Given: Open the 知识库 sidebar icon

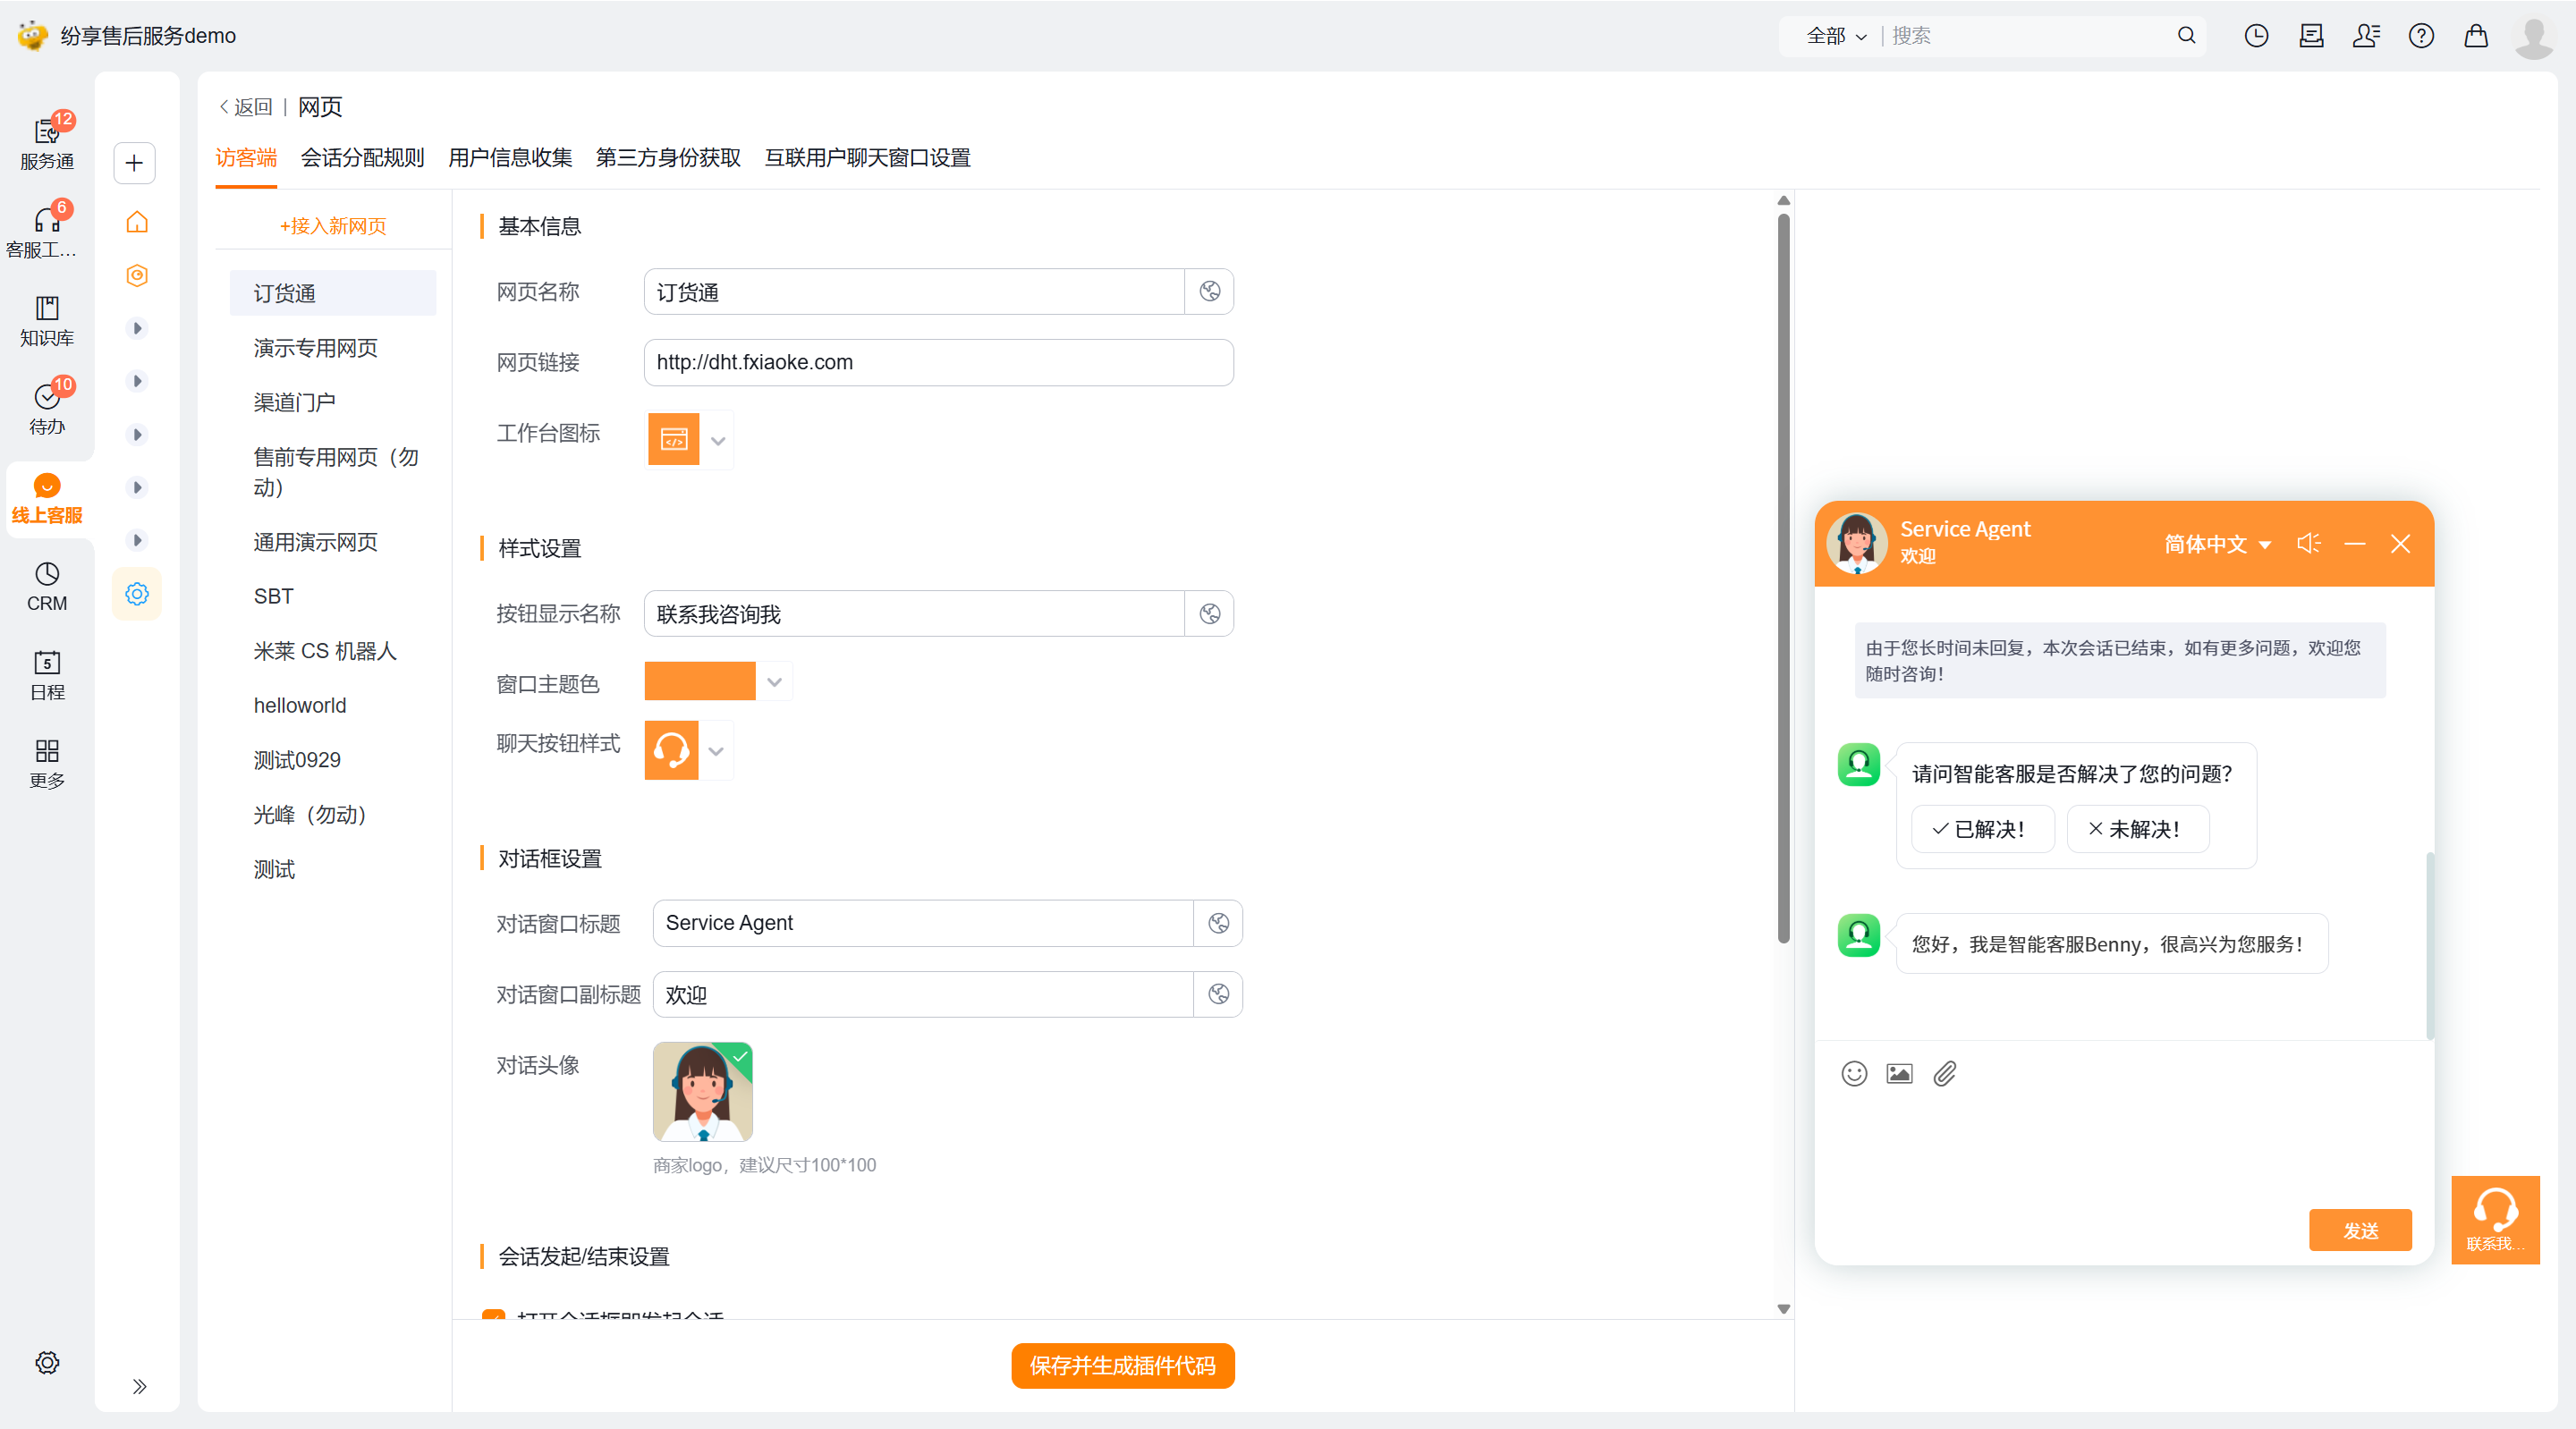Looking at the screenshot, I should pyautogui.click(x=46, y=320).
